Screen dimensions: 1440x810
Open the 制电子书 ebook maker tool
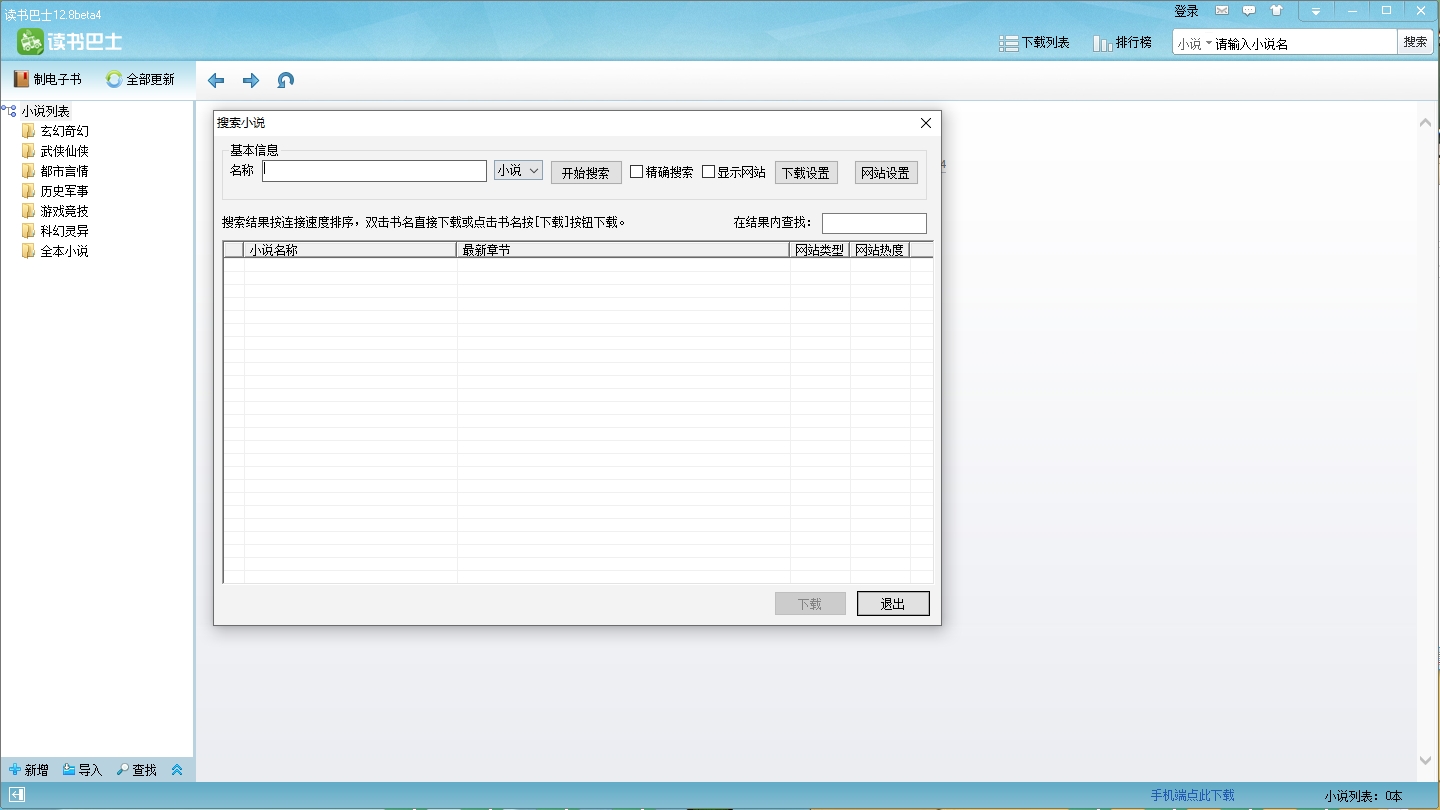click(x=47, y=77)
